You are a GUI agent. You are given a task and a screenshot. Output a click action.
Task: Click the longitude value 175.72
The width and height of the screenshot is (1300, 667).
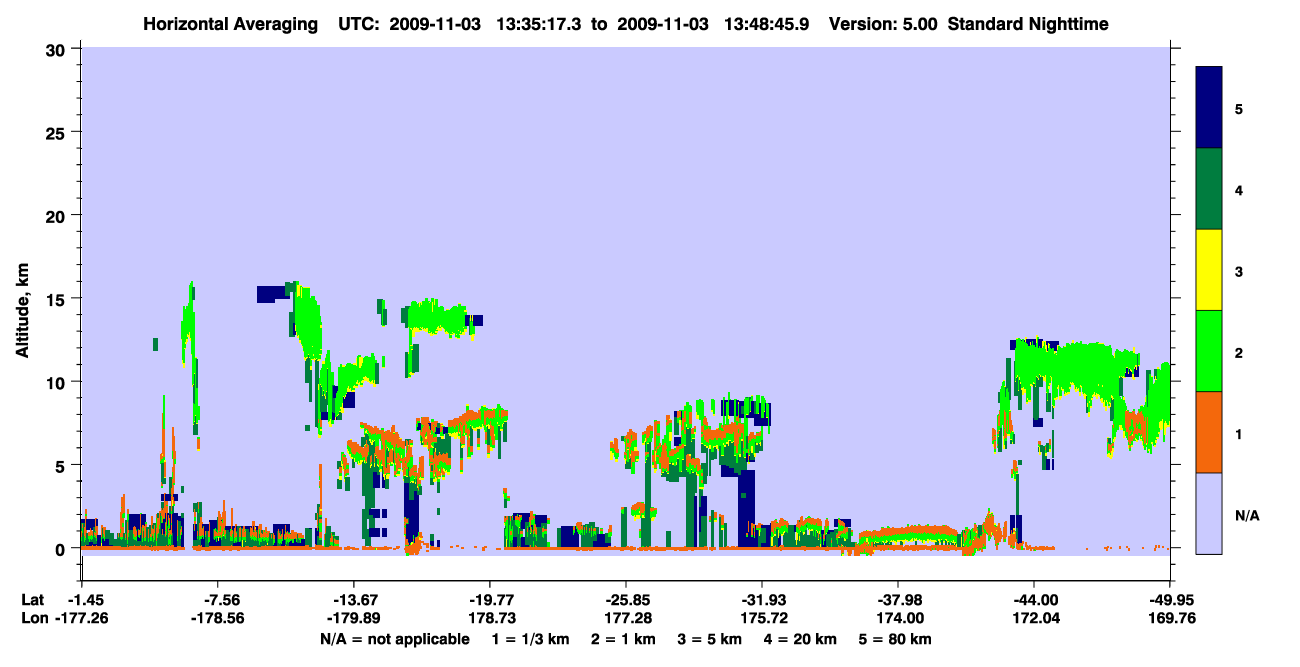point(762,619)
